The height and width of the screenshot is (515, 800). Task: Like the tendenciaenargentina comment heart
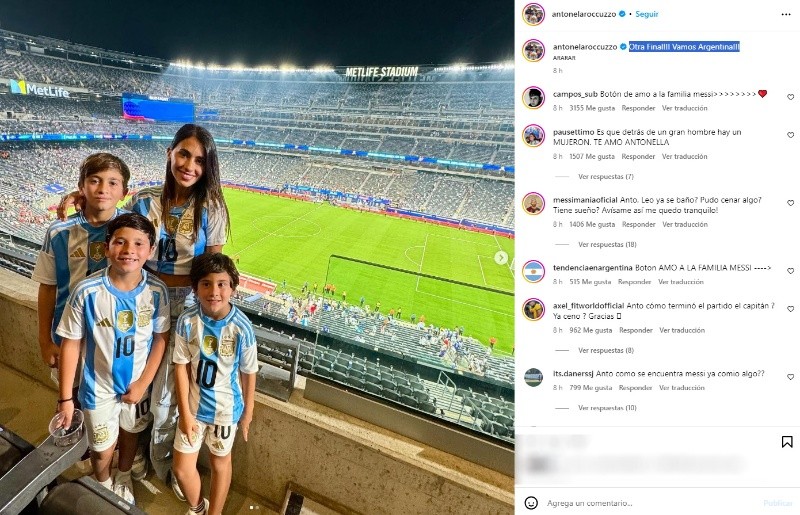pos(790,271)
